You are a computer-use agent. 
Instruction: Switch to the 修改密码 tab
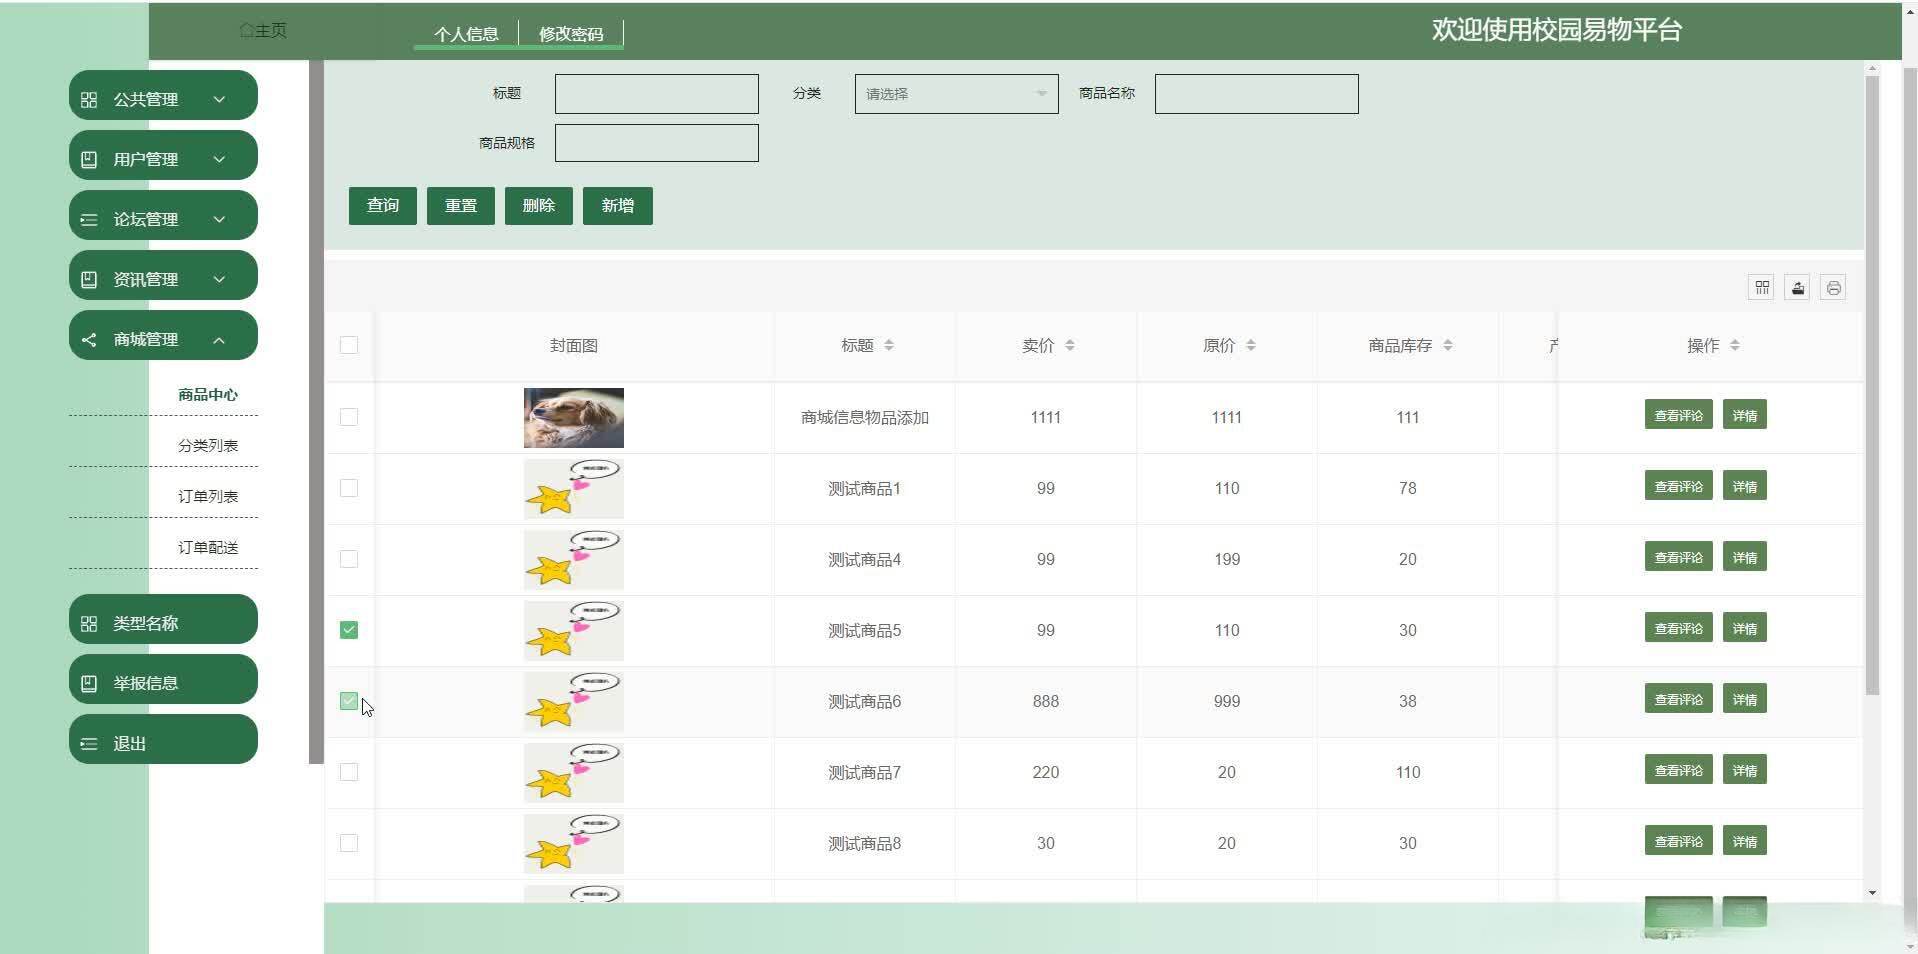(x=570, y=34)
